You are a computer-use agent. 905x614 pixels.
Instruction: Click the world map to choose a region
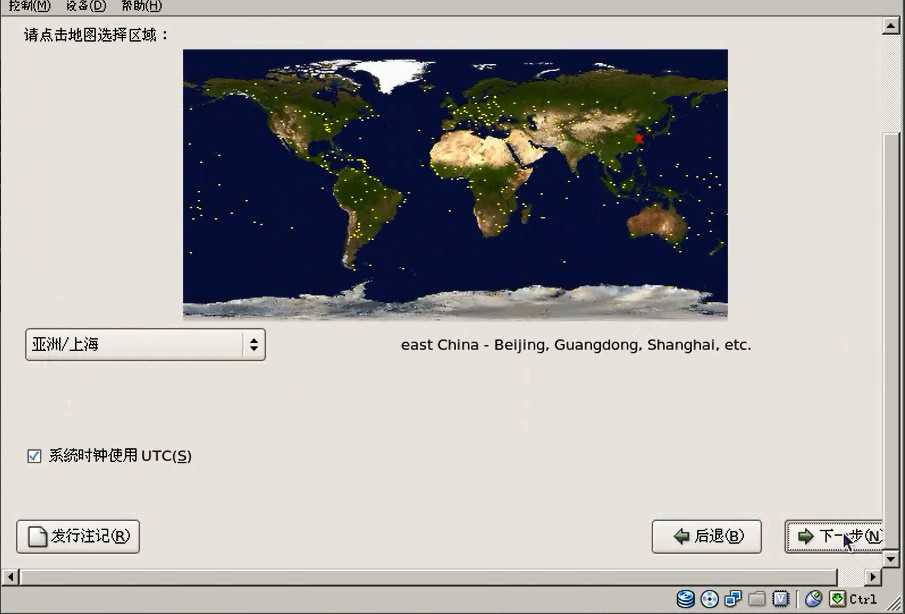[455, 184]
